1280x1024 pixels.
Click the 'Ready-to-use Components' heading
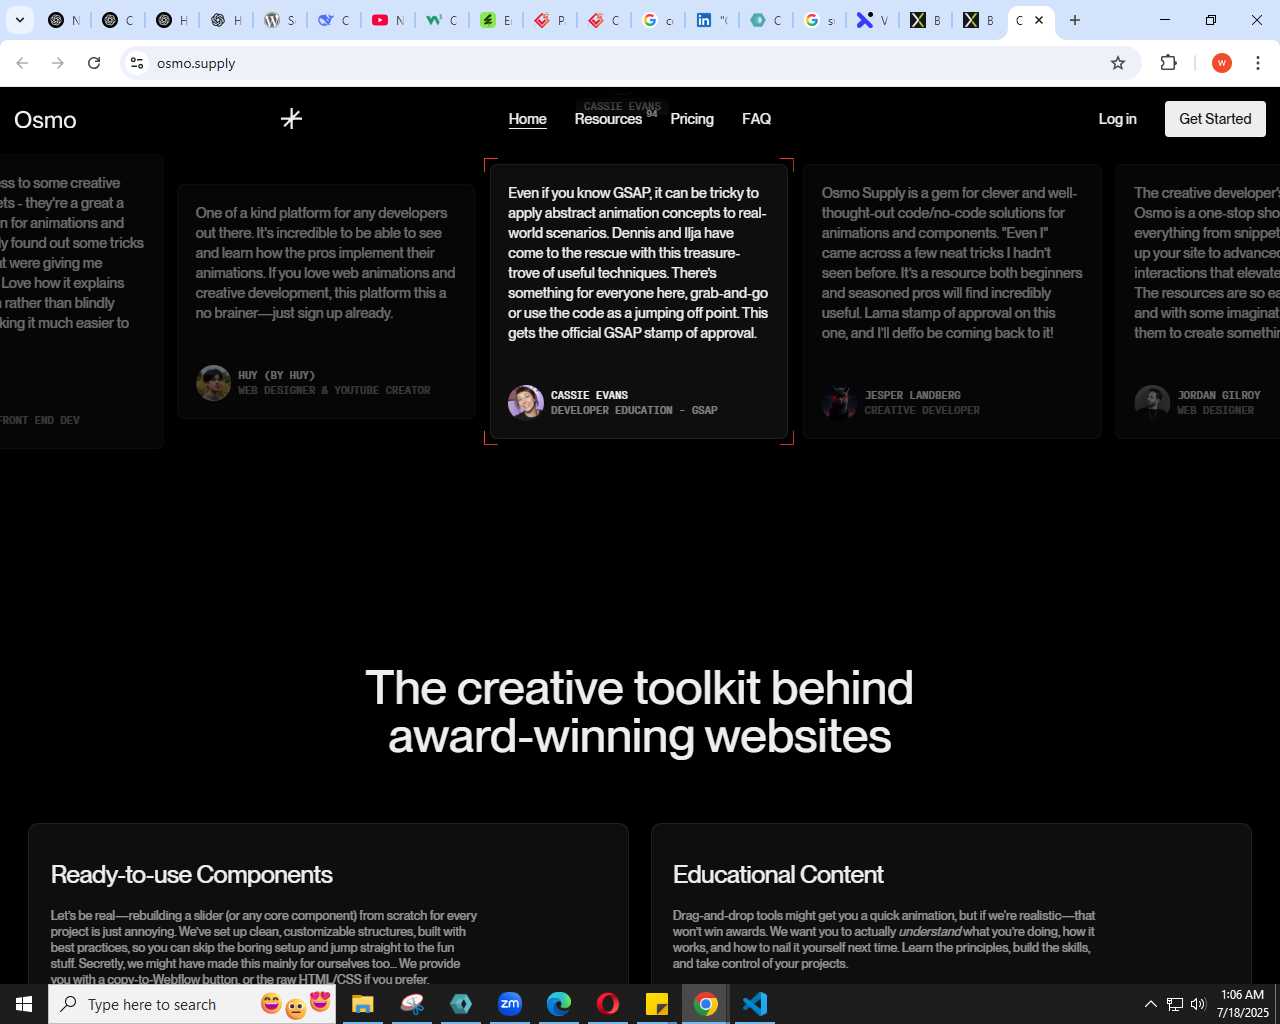192,875
